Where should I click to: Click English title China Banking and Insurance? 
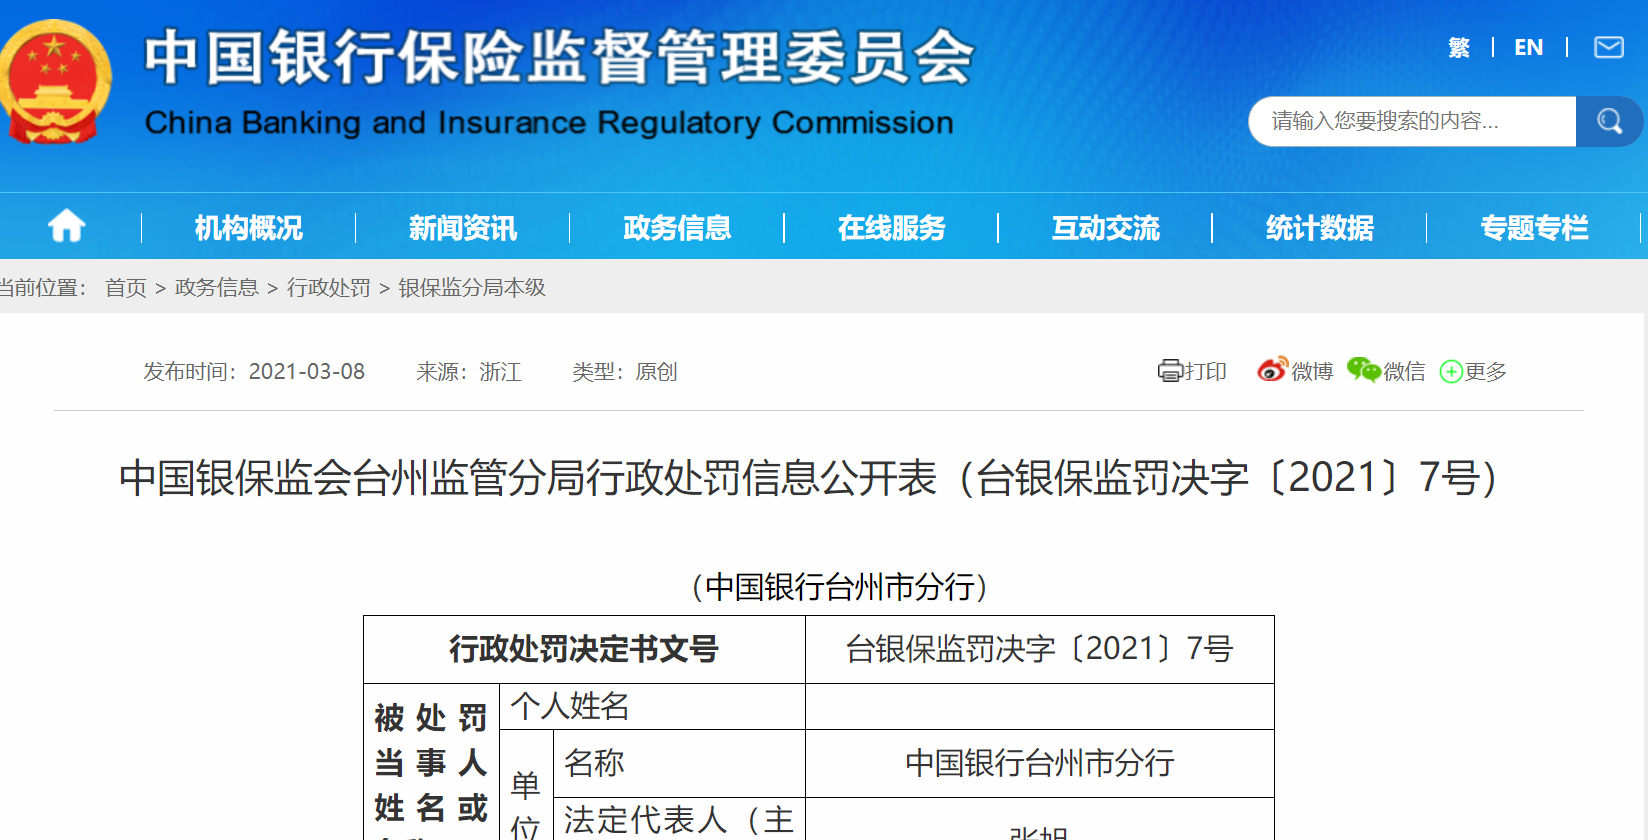tap(549, 122)
